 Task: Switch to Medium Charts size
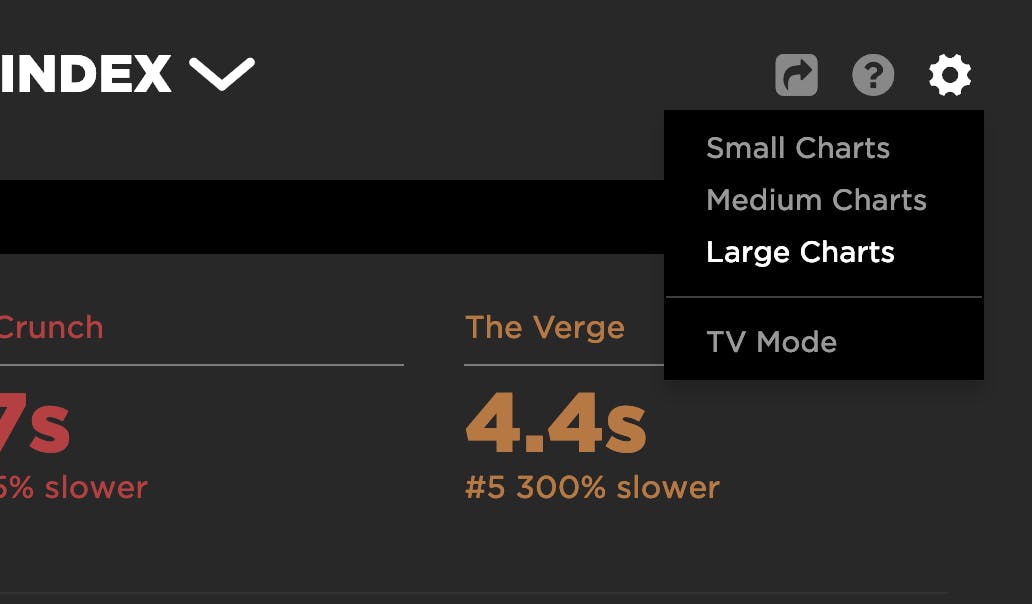[816, 200]
